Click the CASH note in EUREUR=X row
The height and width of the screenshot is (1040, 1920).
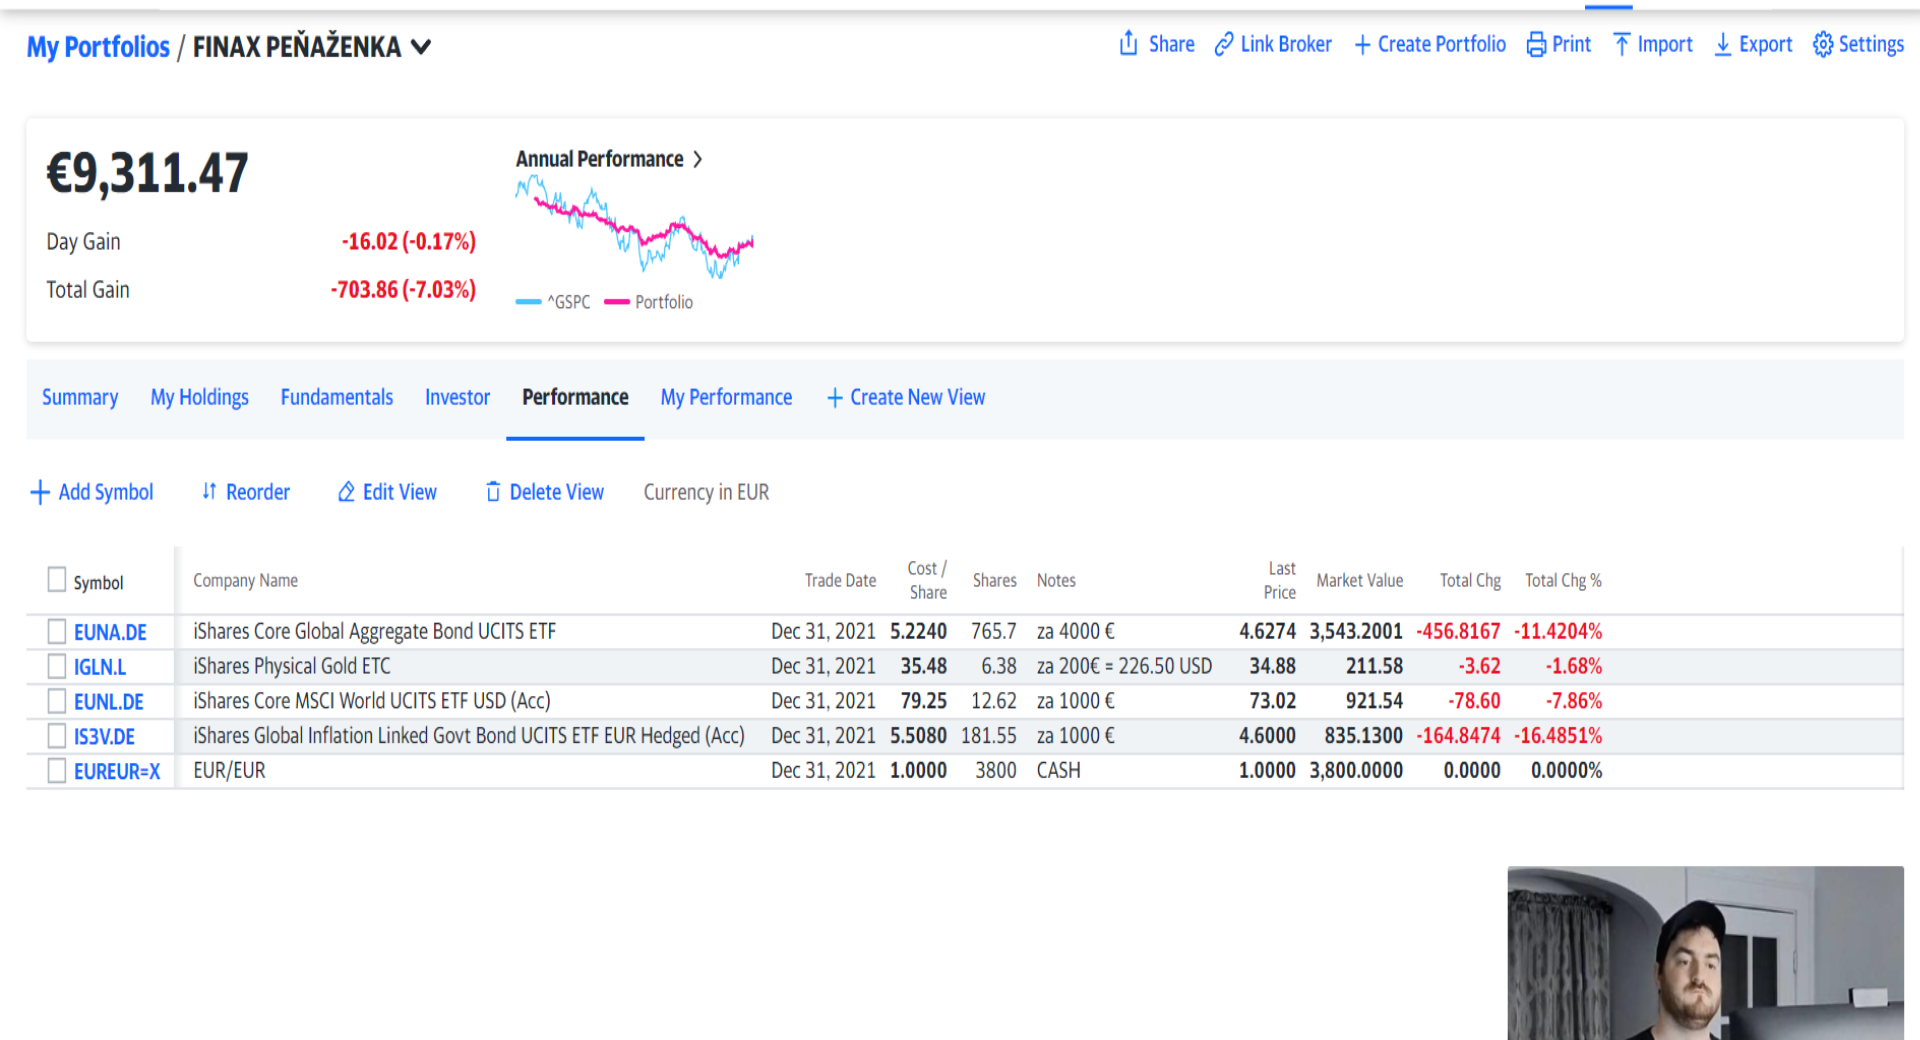point(1059,771)
